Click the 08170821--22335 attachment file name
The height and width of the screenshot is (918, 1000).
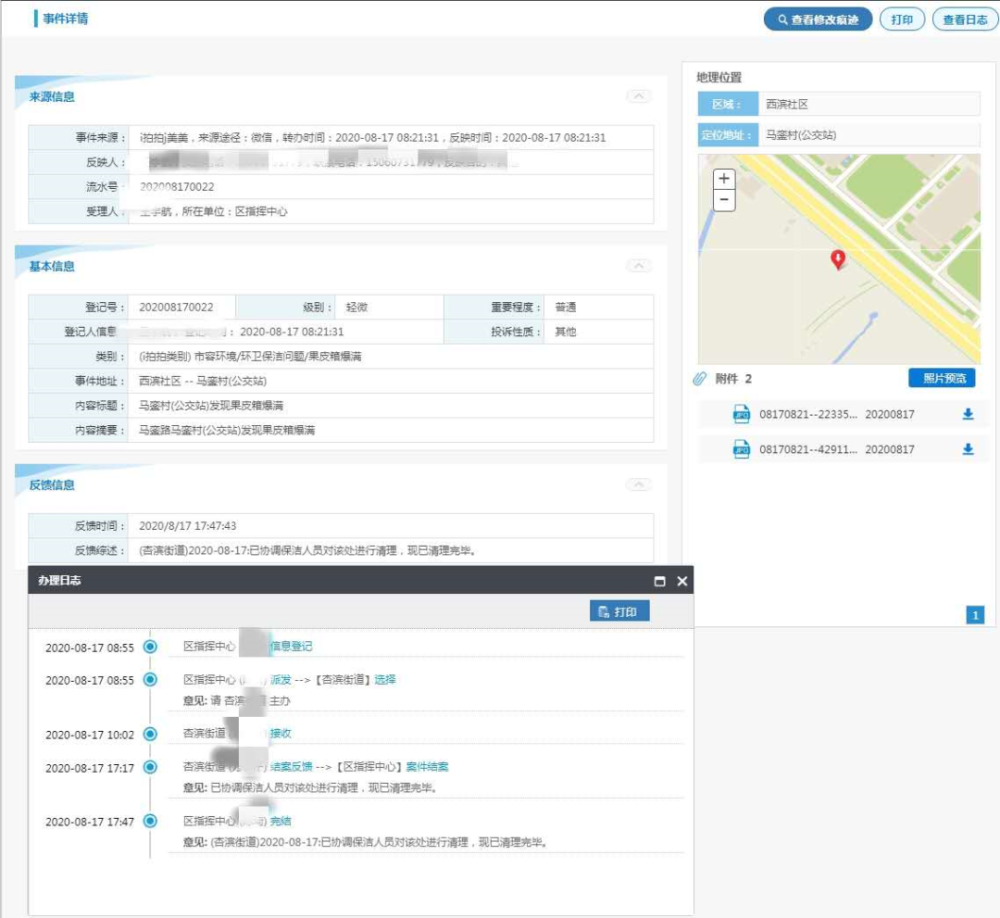(807, 414)
